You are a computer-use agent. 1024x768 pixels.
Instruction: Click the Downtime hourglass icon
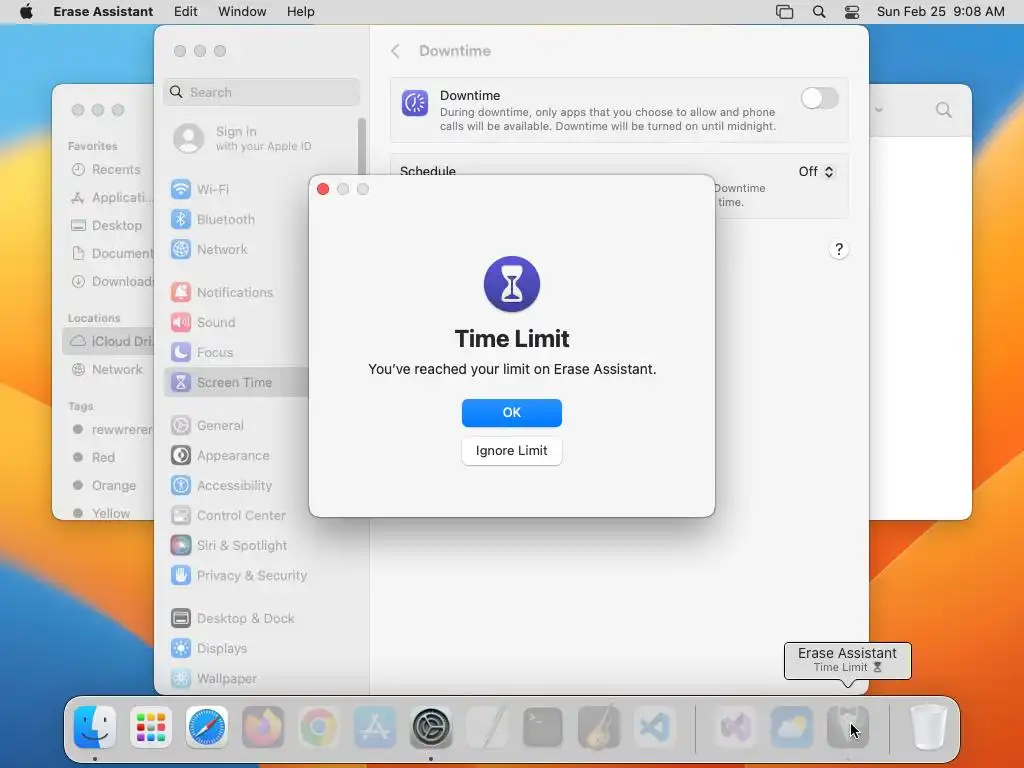coord(415,103)
